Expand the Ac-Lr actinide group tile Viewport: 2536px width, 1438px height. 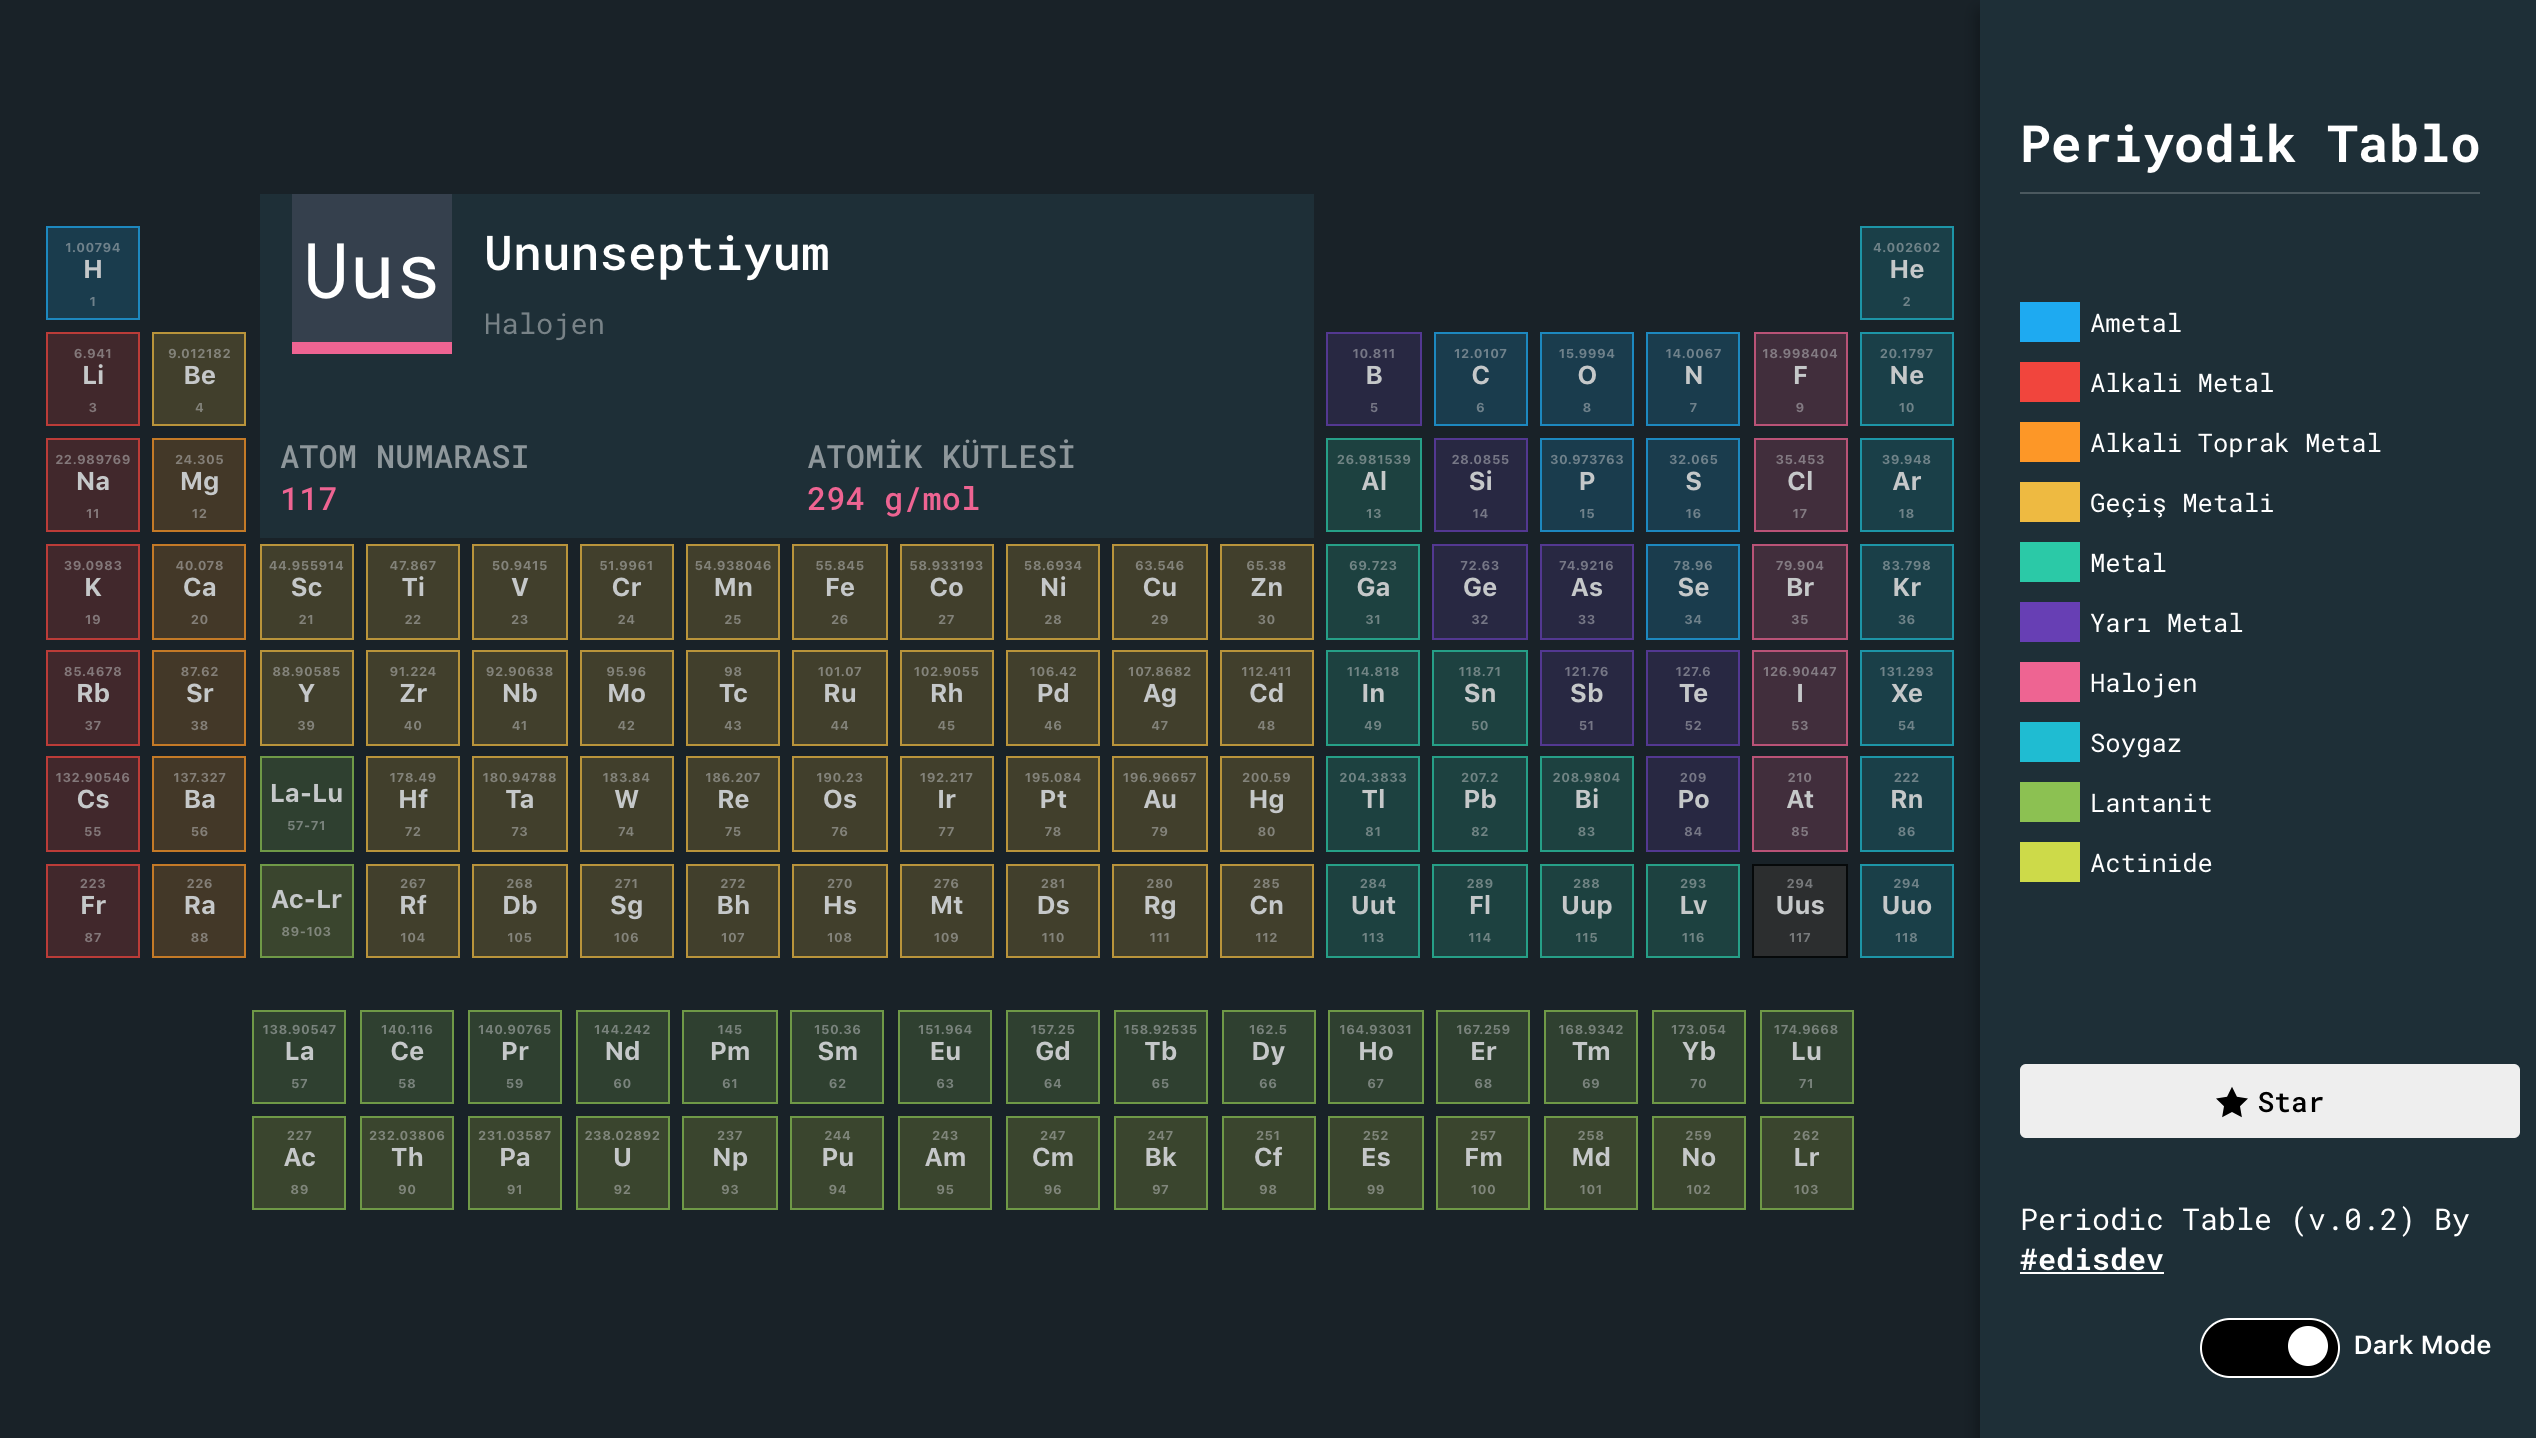tap(306, 910)
